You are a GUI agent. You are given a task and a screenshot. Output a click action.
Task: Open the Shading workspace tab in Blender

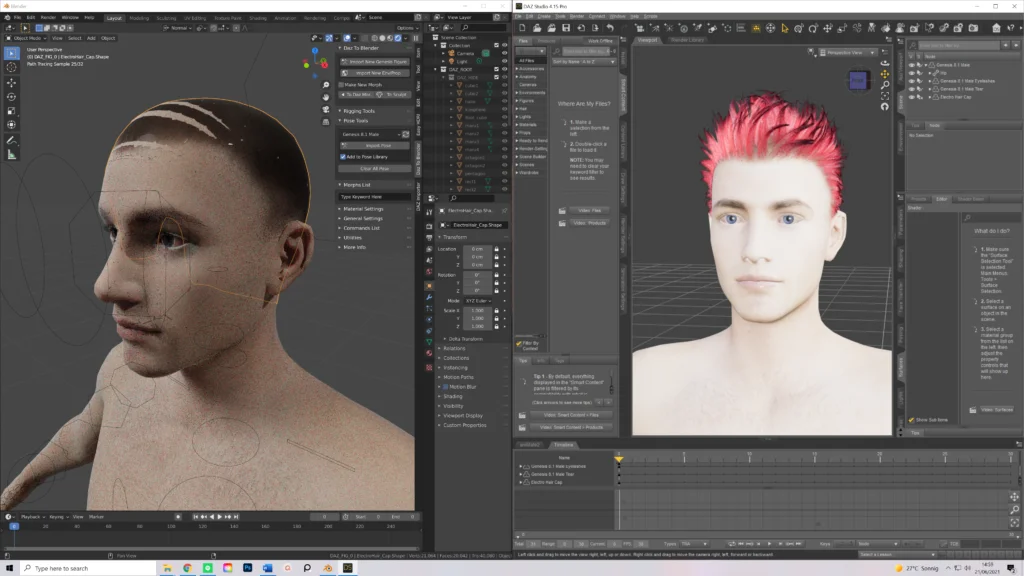258,18
